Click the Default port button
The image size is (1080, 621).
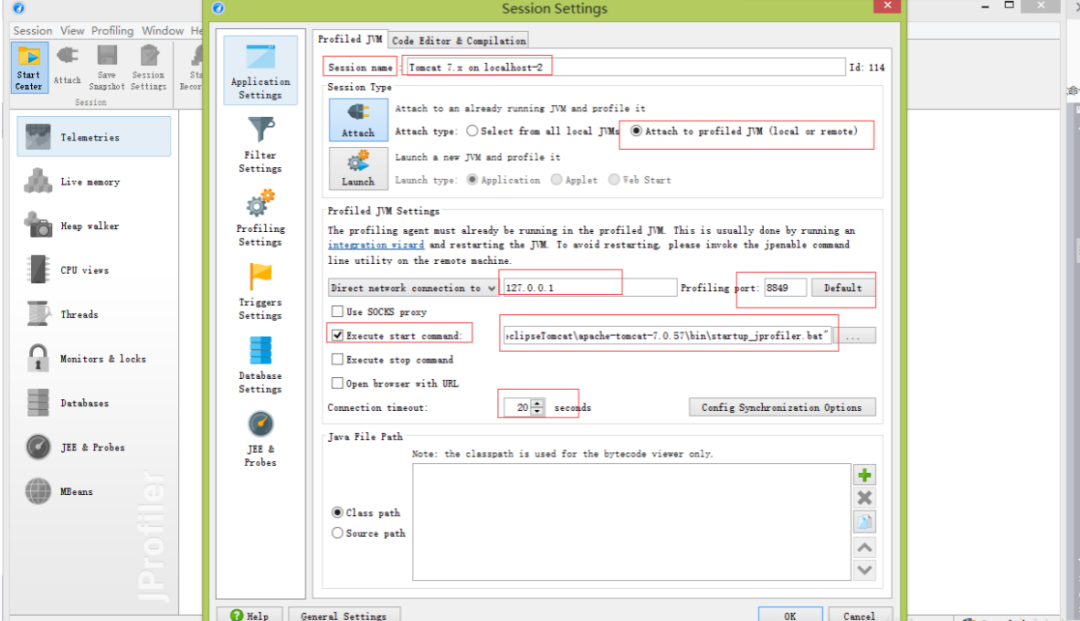click(x=843, y=288)
